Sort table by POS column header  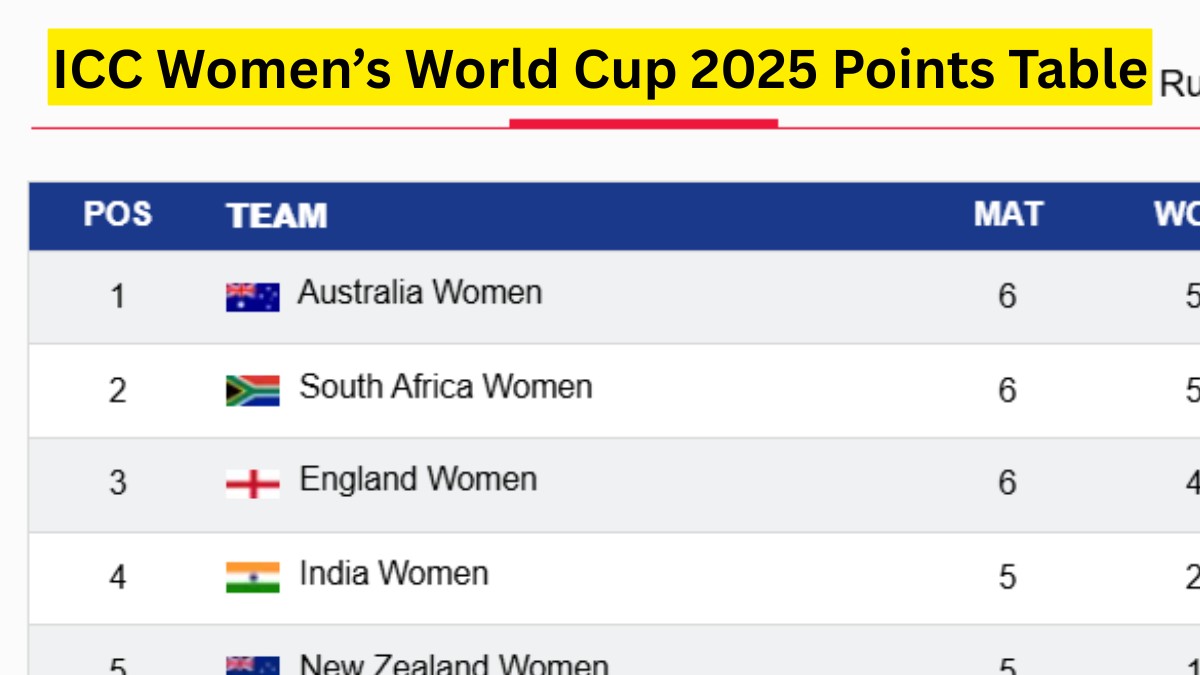pos(117,215)
